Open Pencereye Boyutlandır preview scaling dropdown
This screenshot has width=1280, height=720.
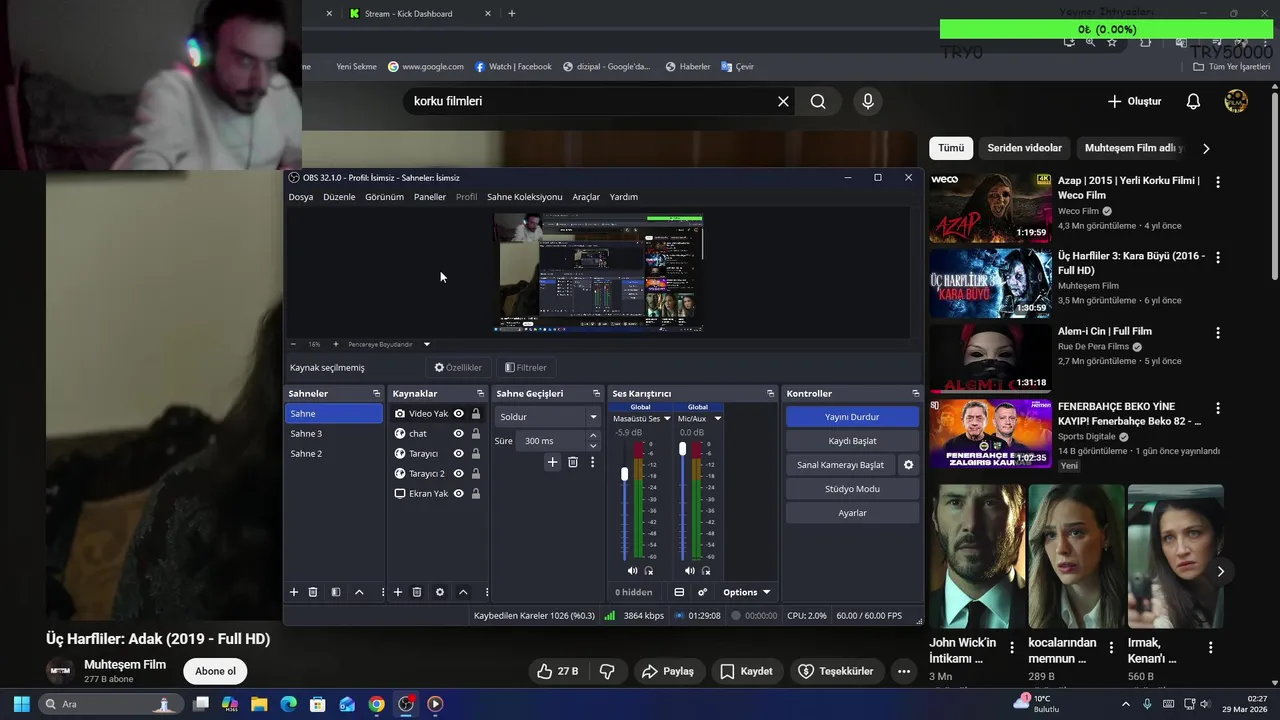click(x=427, y=344)
